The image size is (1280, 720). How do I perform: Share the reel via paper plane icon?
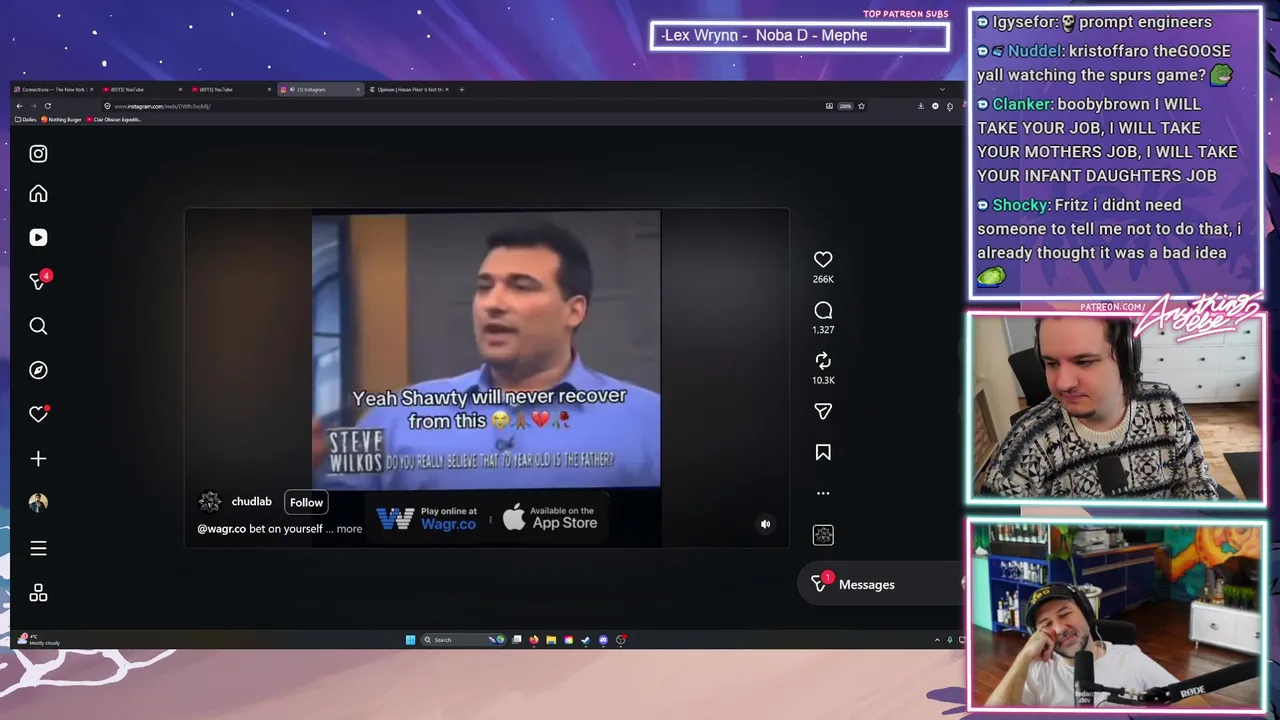tap(823, 411)
